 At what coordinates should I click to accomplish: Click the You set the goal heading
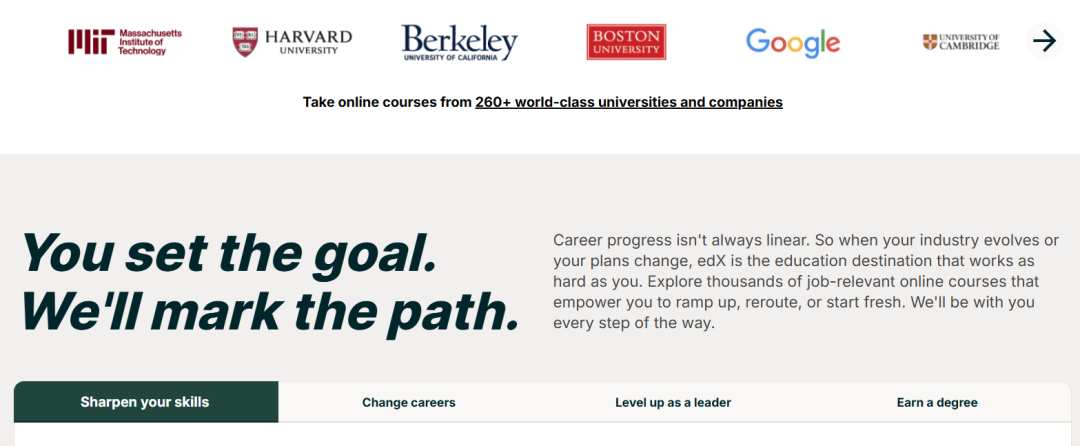coord(229,253)
